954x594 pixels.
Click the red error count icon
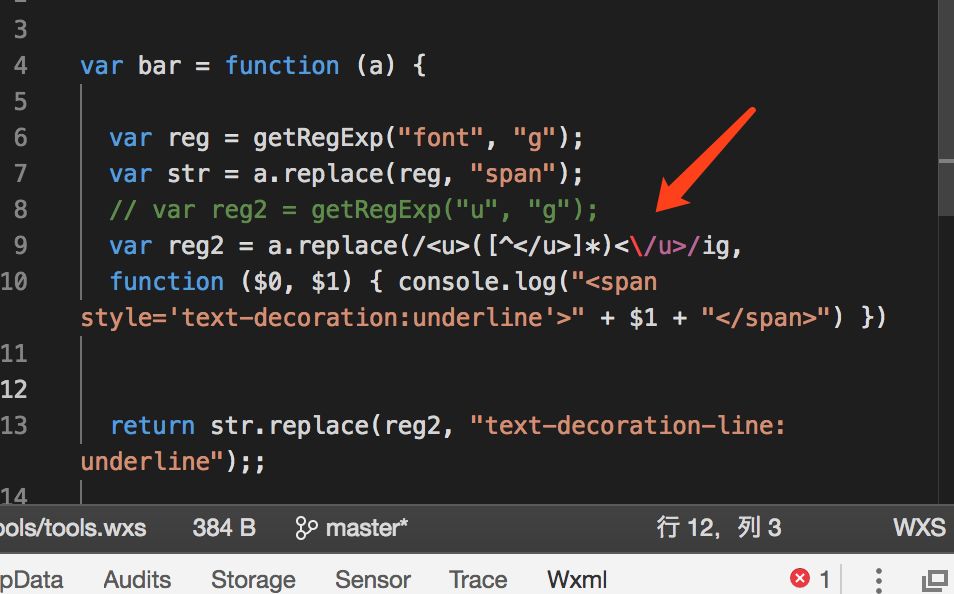pos(800,578)
